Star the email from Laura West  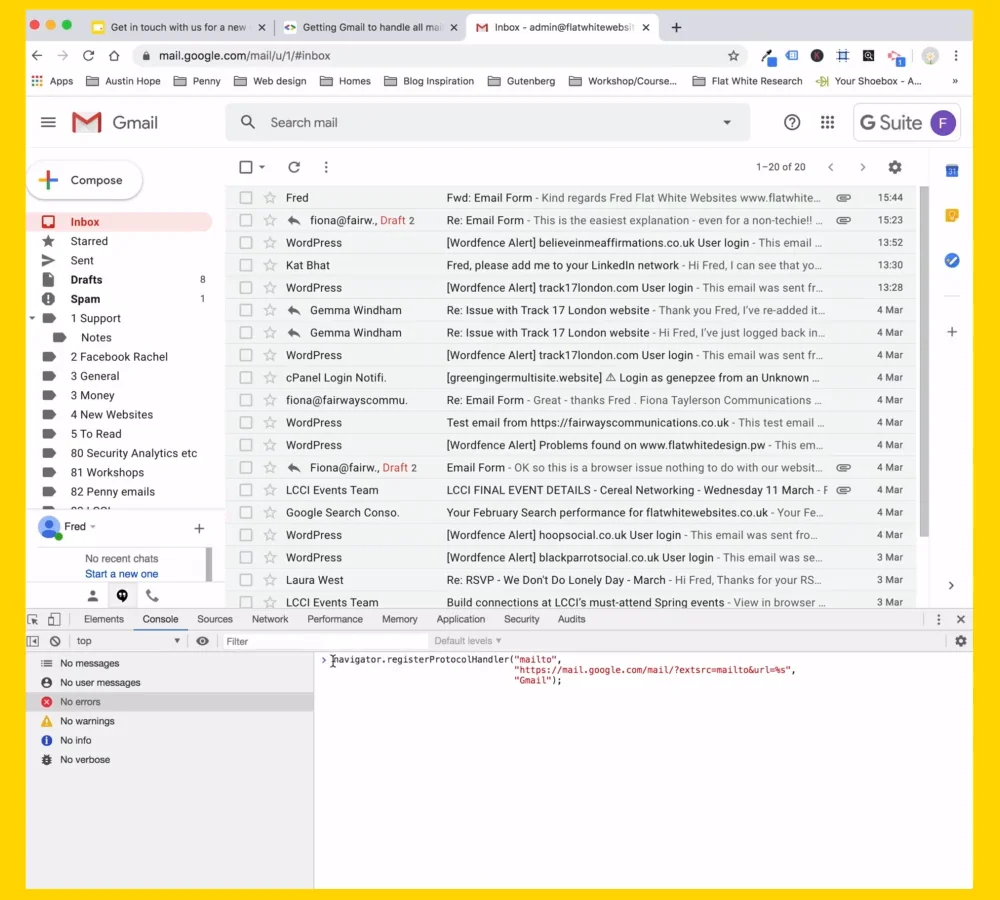[270, 580]
